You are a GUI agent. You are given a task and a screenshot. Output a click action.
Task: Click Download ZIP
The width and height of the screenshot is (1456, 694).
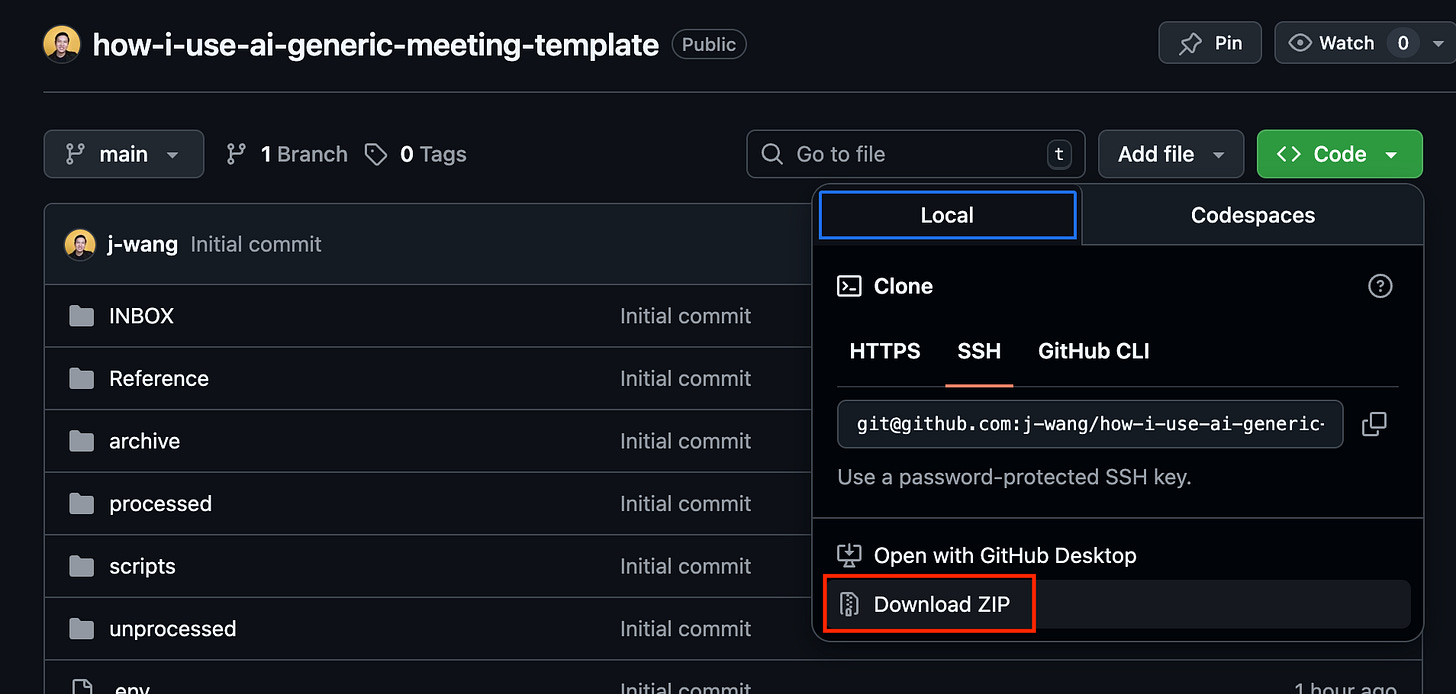pyautogui.click(x=941, y=604)
